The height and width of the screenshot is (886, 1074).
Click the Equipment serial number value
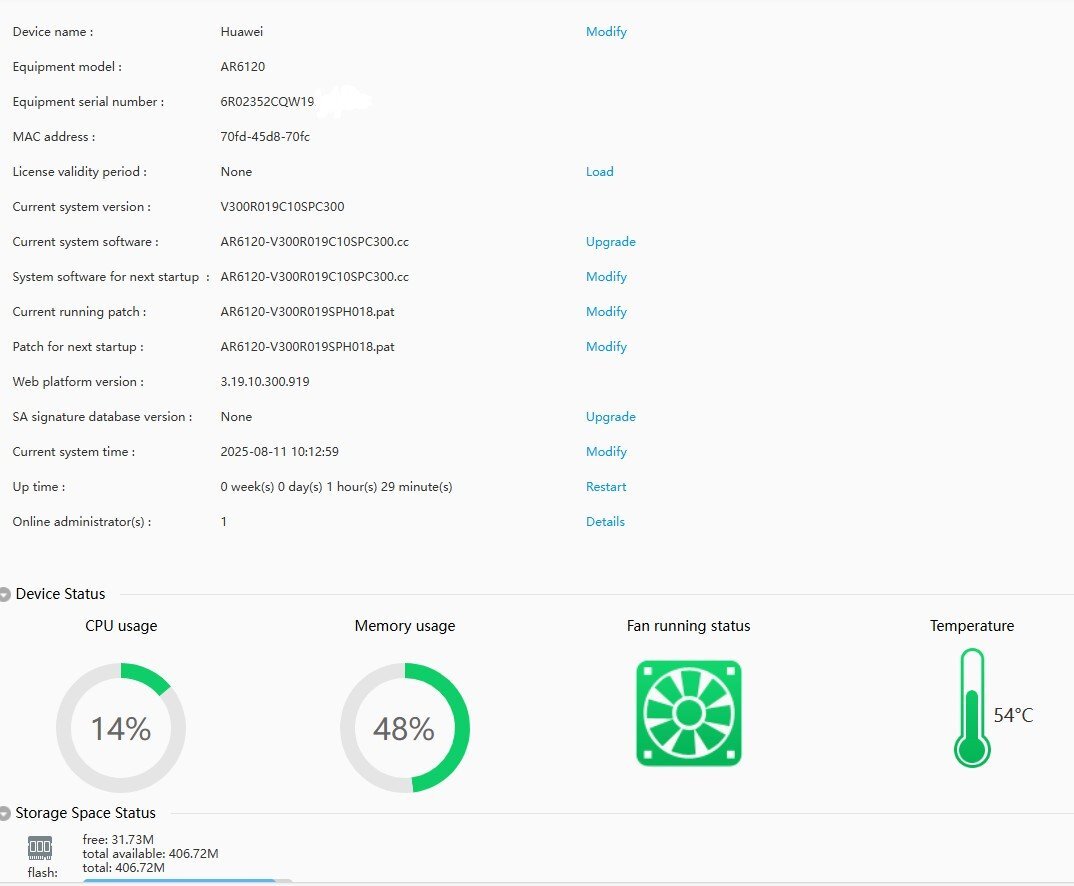267,101
